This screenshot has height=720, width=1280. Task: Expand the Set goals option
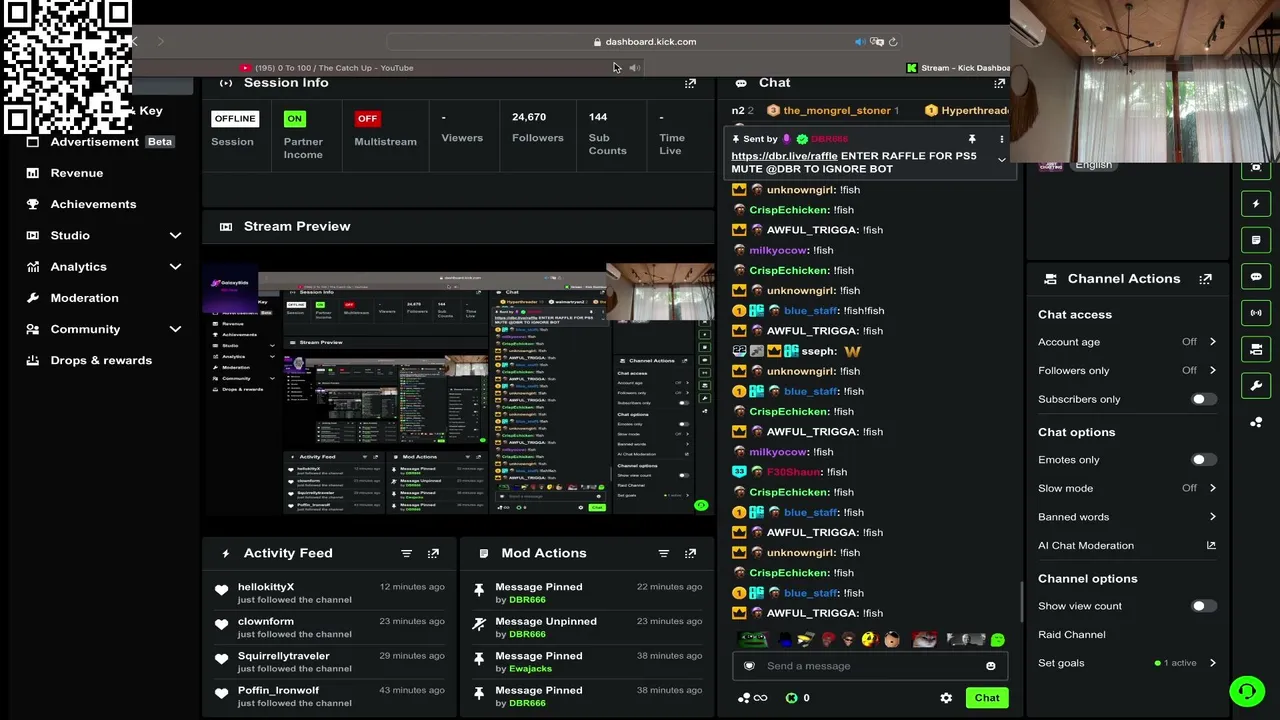[1212, 663]
